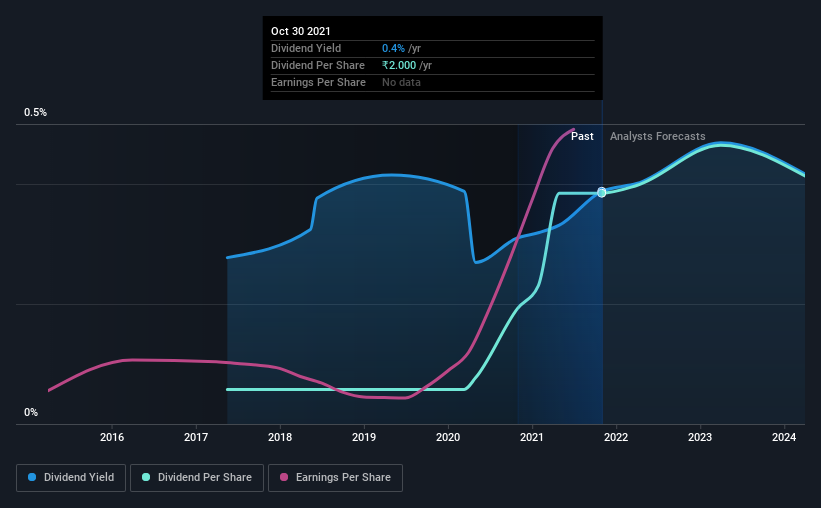The image size is (821, 508).
Task: Click the Oct 30 2021 tooltip date
Action: (301, 31)
